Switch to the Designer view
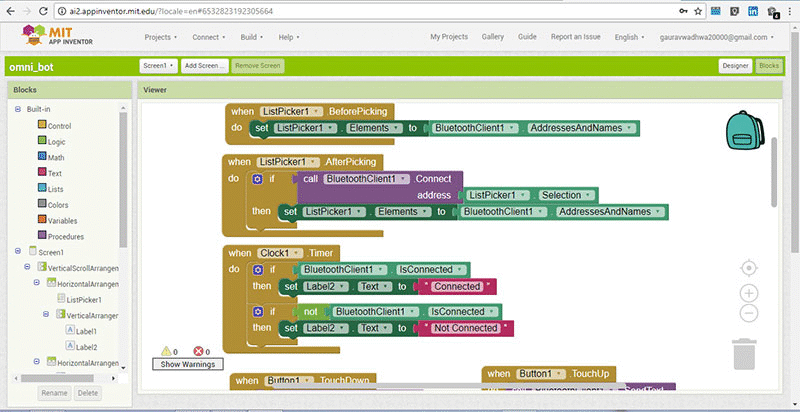800x412 pixels. coord(735,66)
